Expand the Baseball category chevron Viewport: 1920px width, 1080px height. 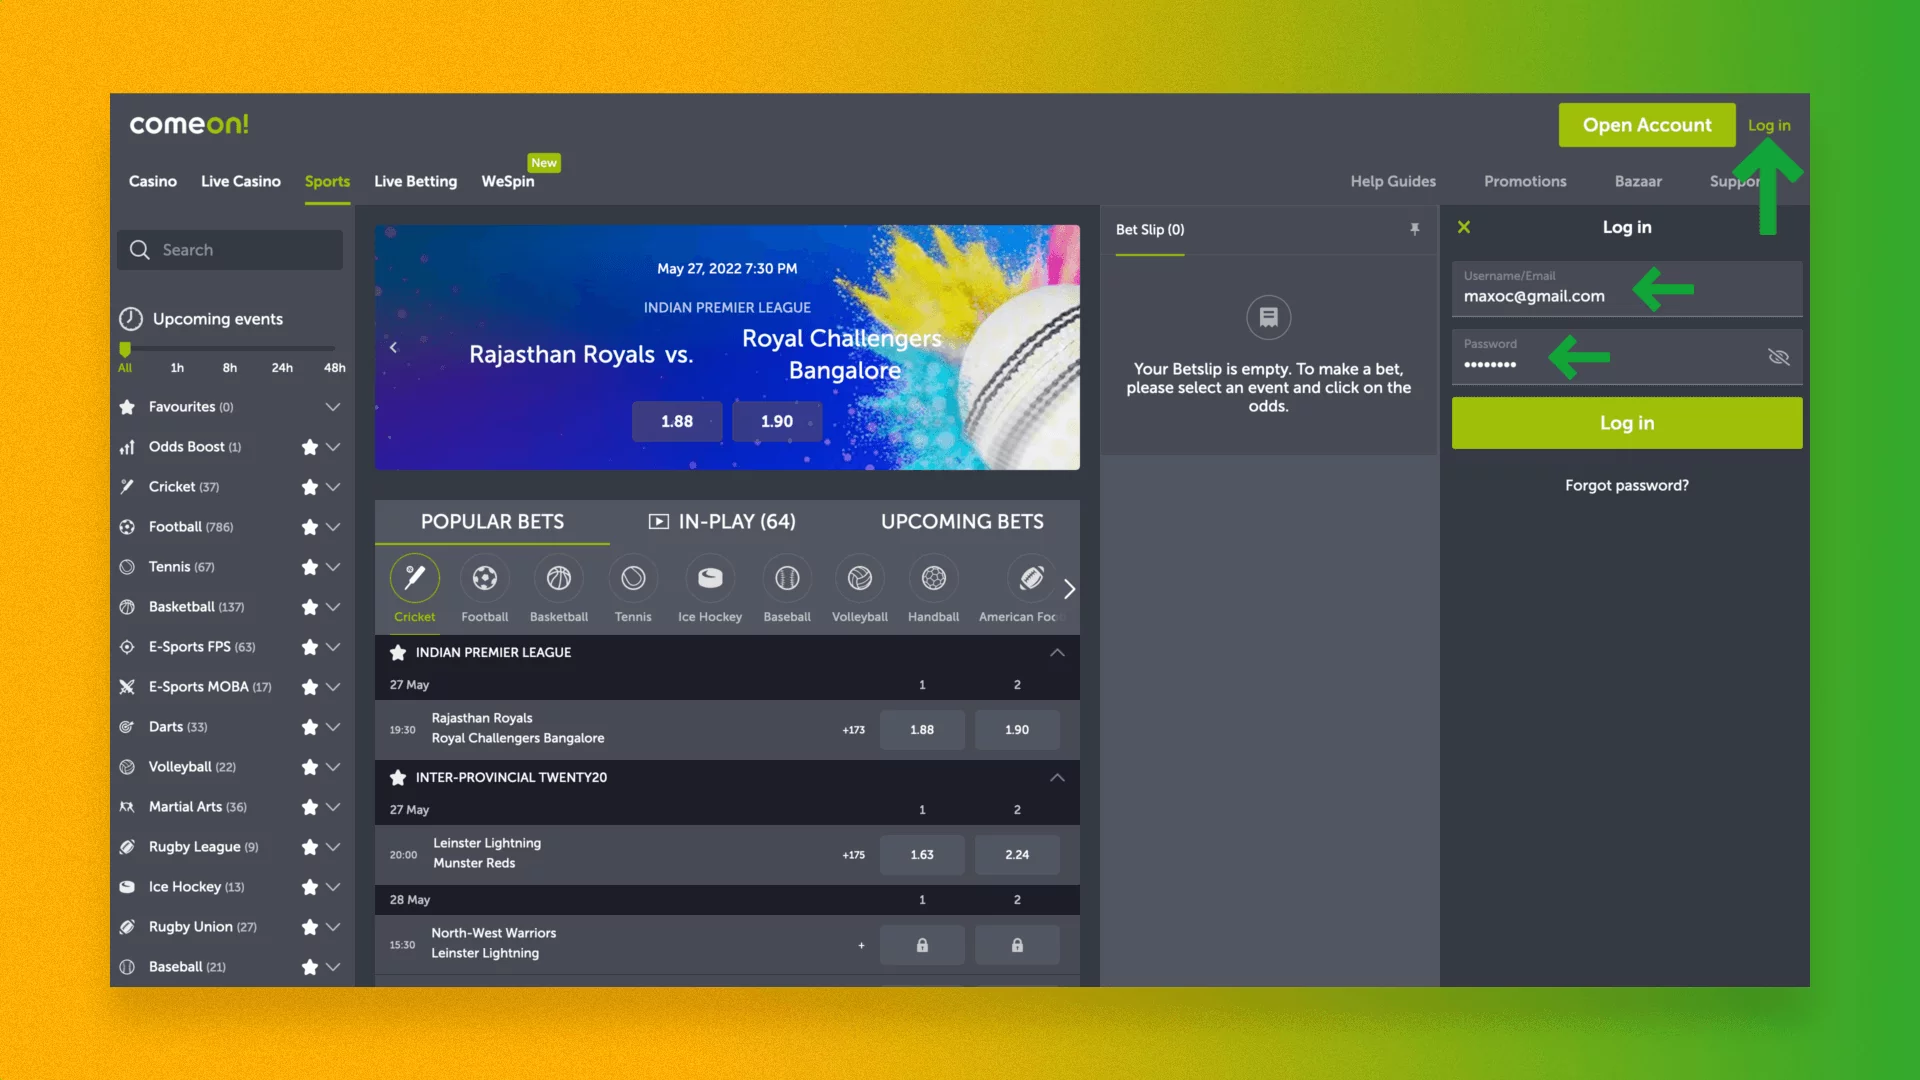(x=333, y=967)
